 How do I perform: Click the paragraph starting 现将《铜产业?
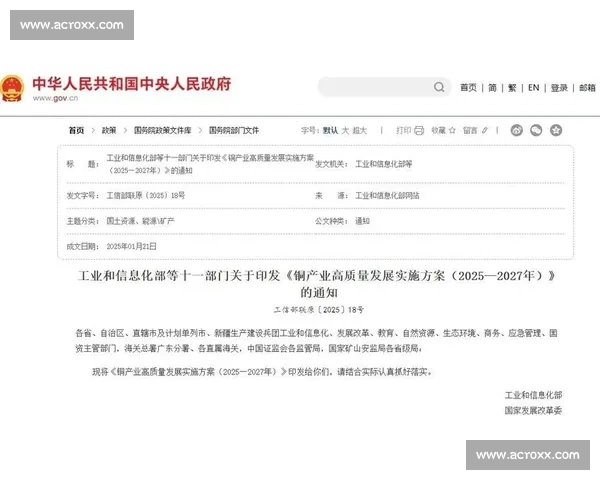tap(262, 372)
